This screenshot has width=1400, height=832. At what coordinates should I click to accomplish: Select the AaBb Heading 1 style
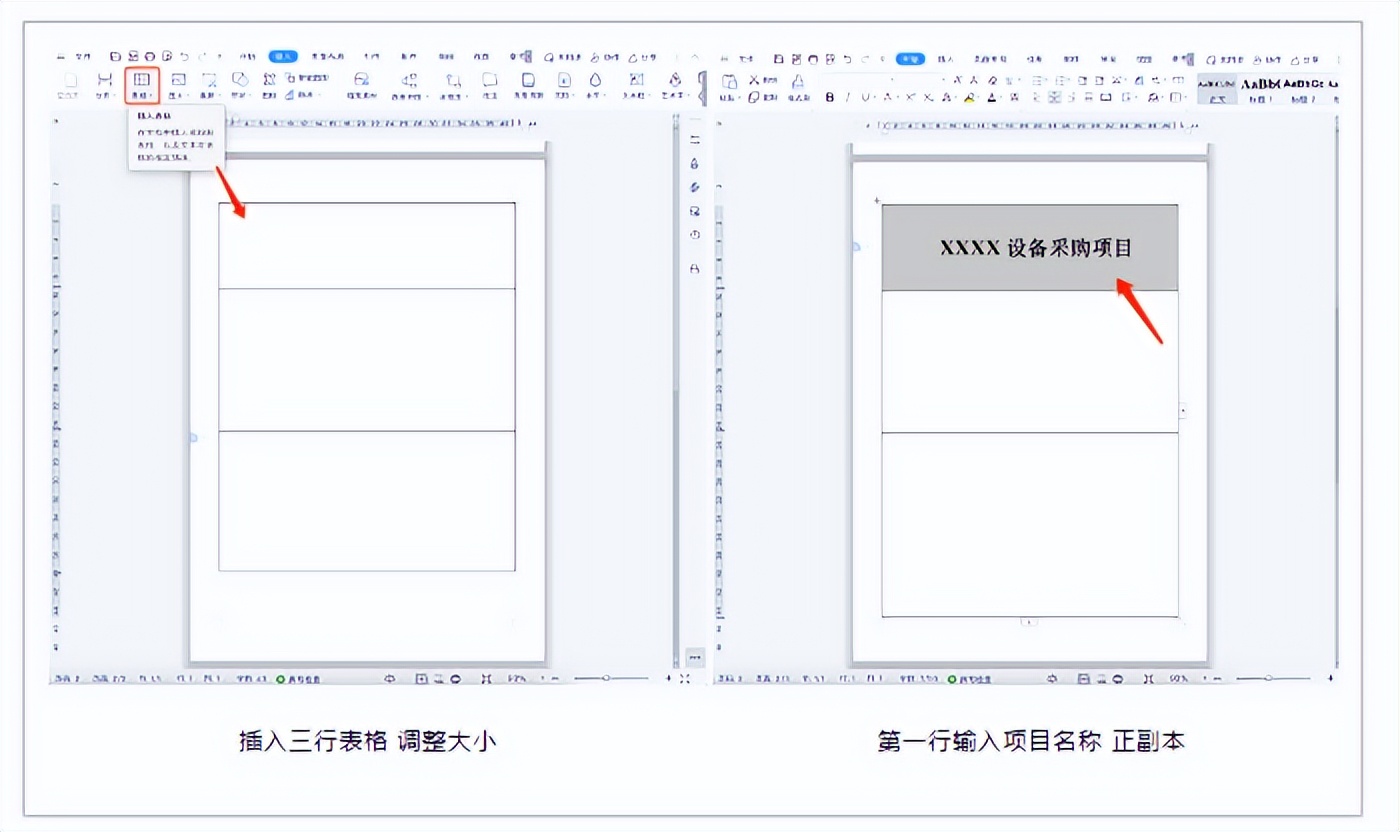point(1260,85)
